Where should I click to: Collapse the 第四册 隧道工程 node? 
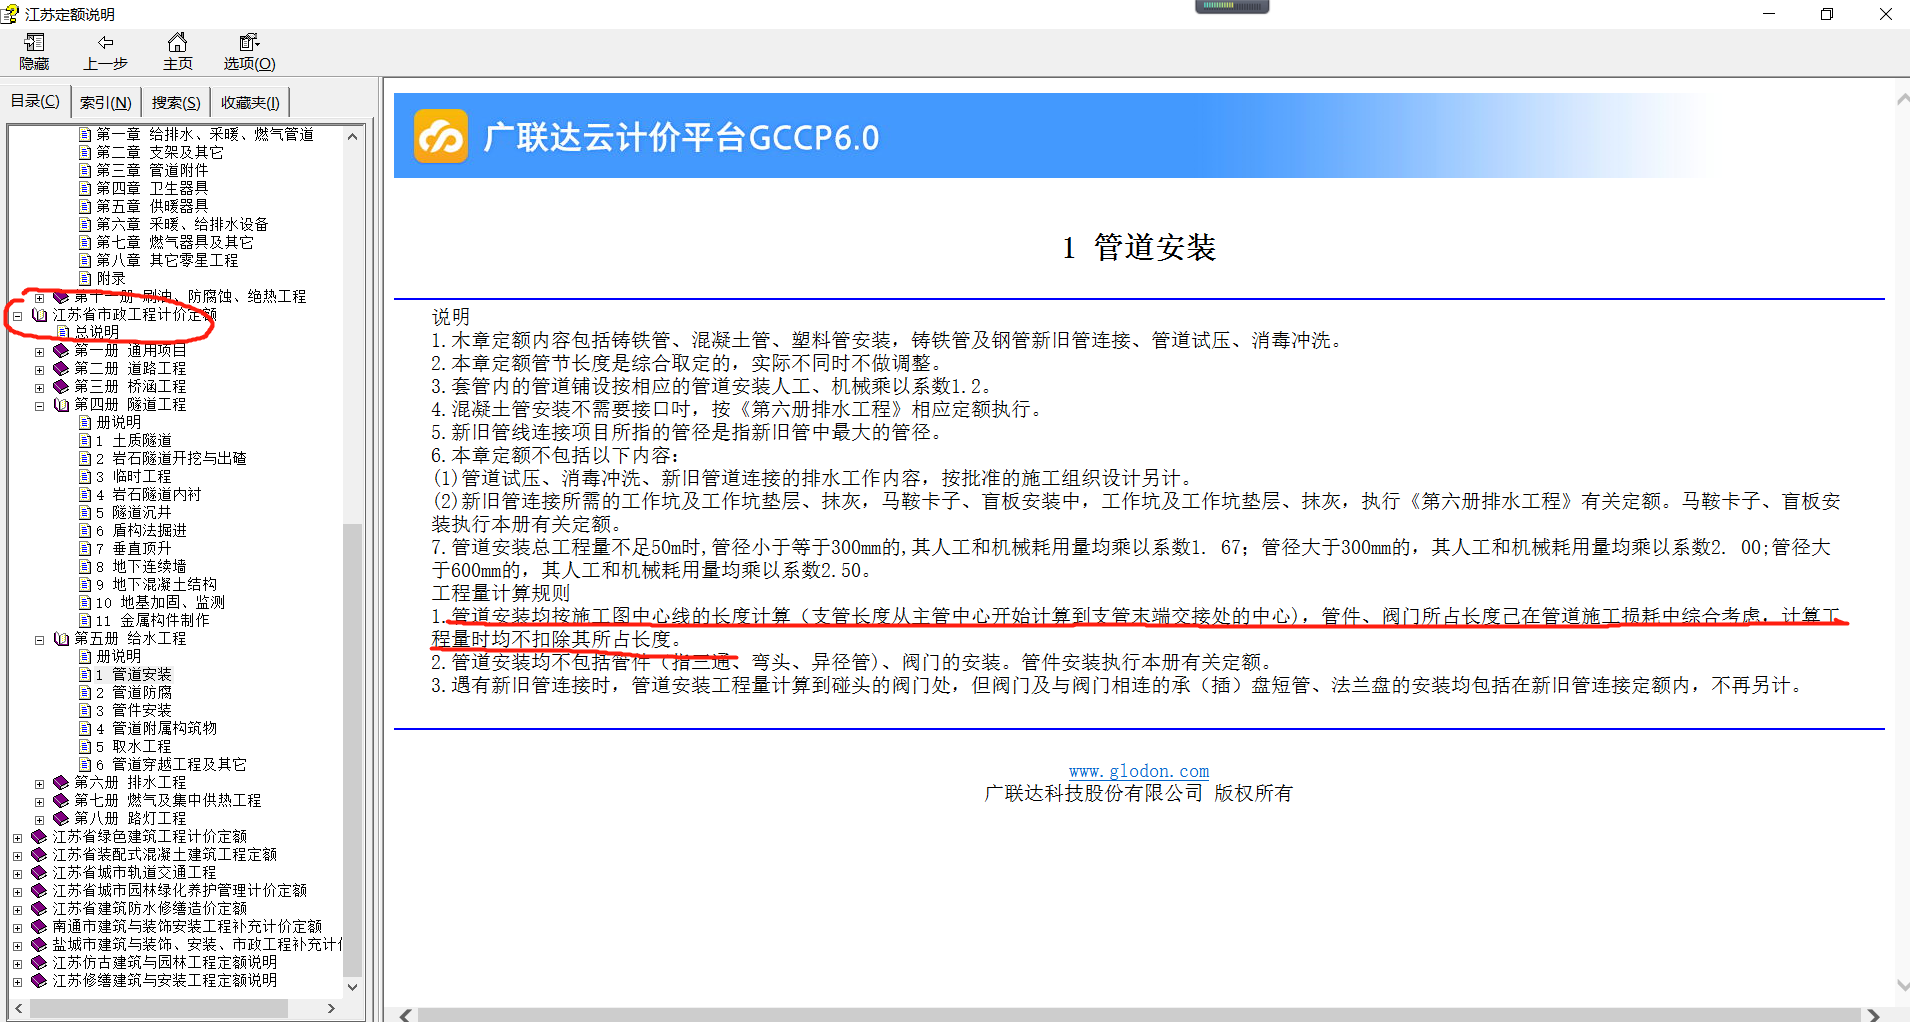pos(39,406)
